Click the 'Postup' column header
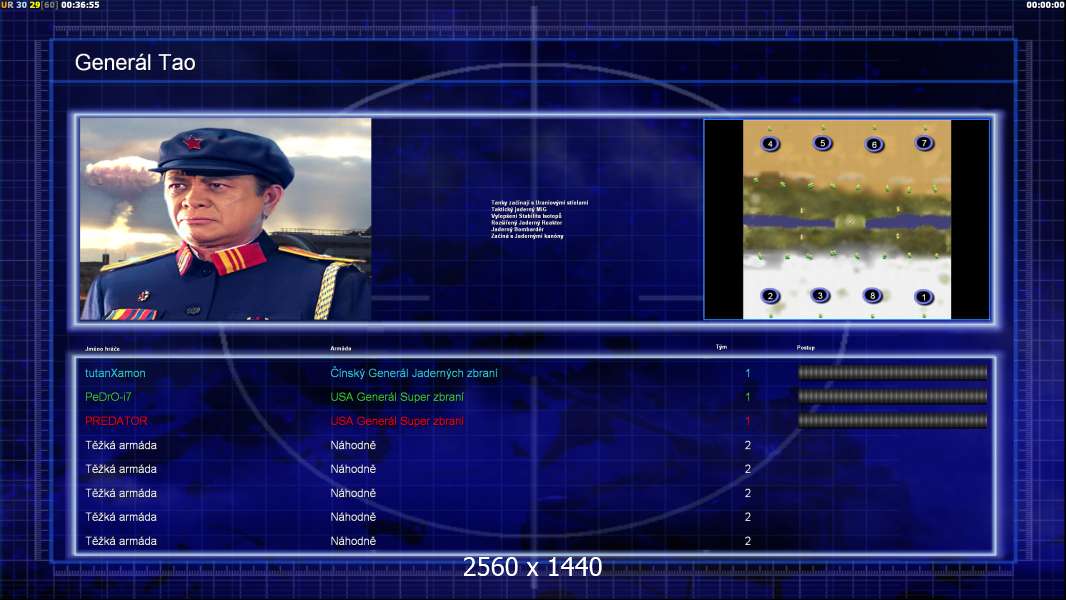Screen dimensions: 1066x600 click(x=806, y=348)
